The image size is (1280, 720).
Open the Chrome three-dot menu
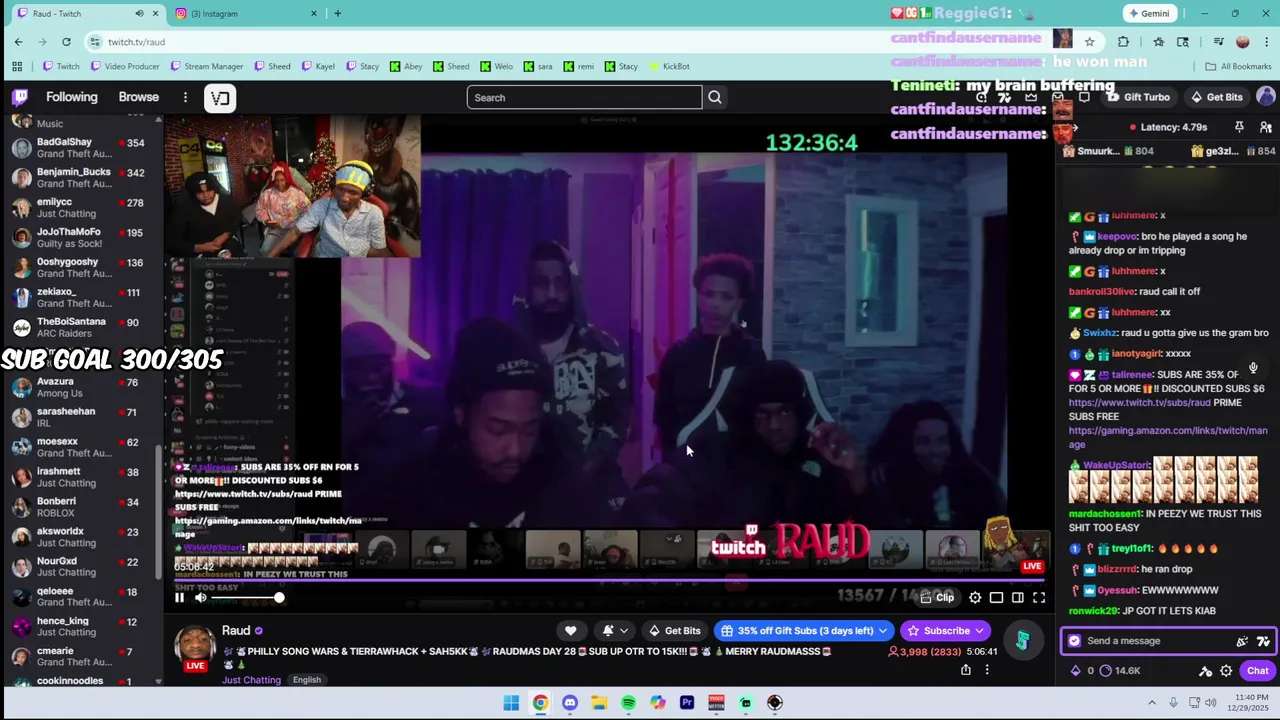[1265, 41]
